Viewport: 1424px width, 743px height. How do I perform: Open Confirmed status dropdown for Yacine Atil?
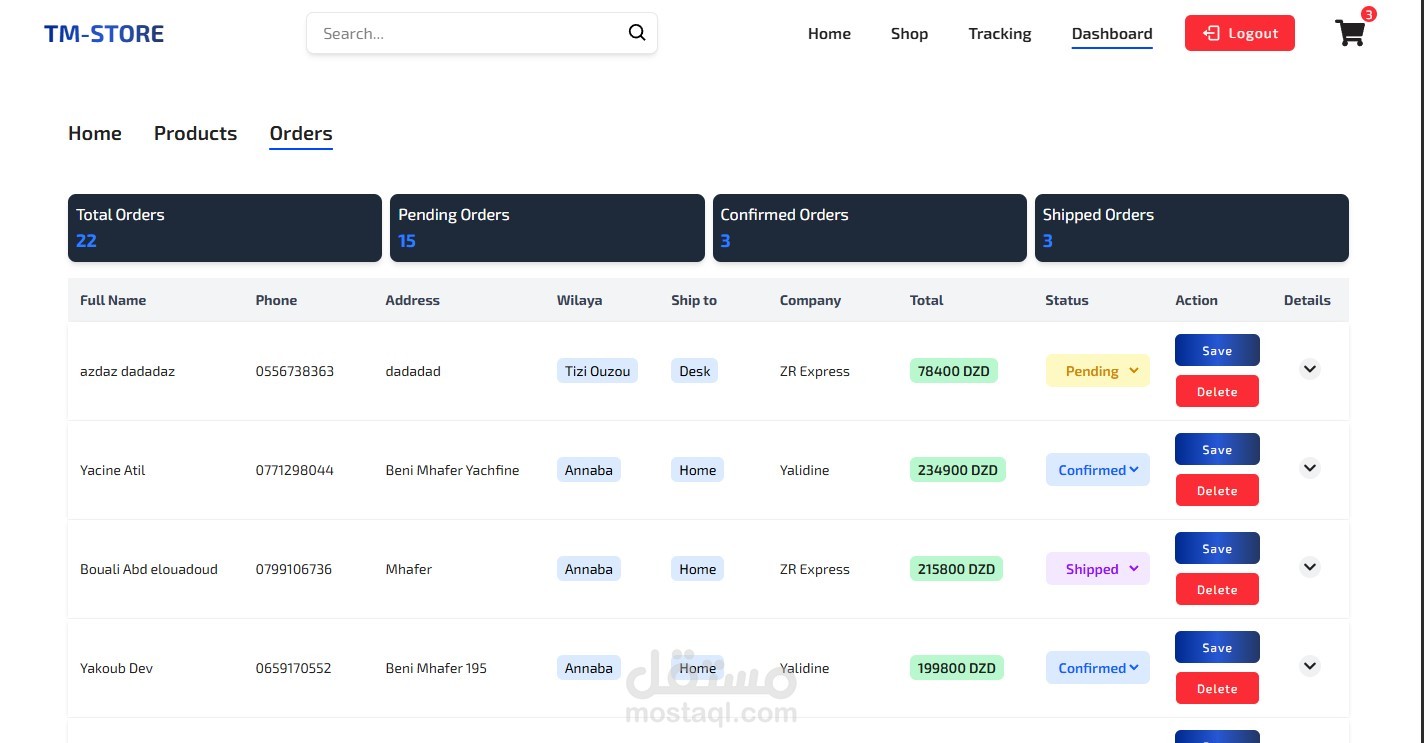coord(1098,470)
